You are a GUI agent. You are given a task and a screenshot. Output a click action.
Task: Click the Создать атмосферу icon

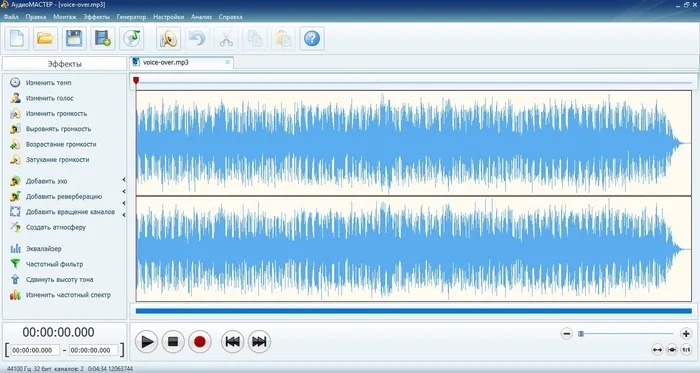15,227
